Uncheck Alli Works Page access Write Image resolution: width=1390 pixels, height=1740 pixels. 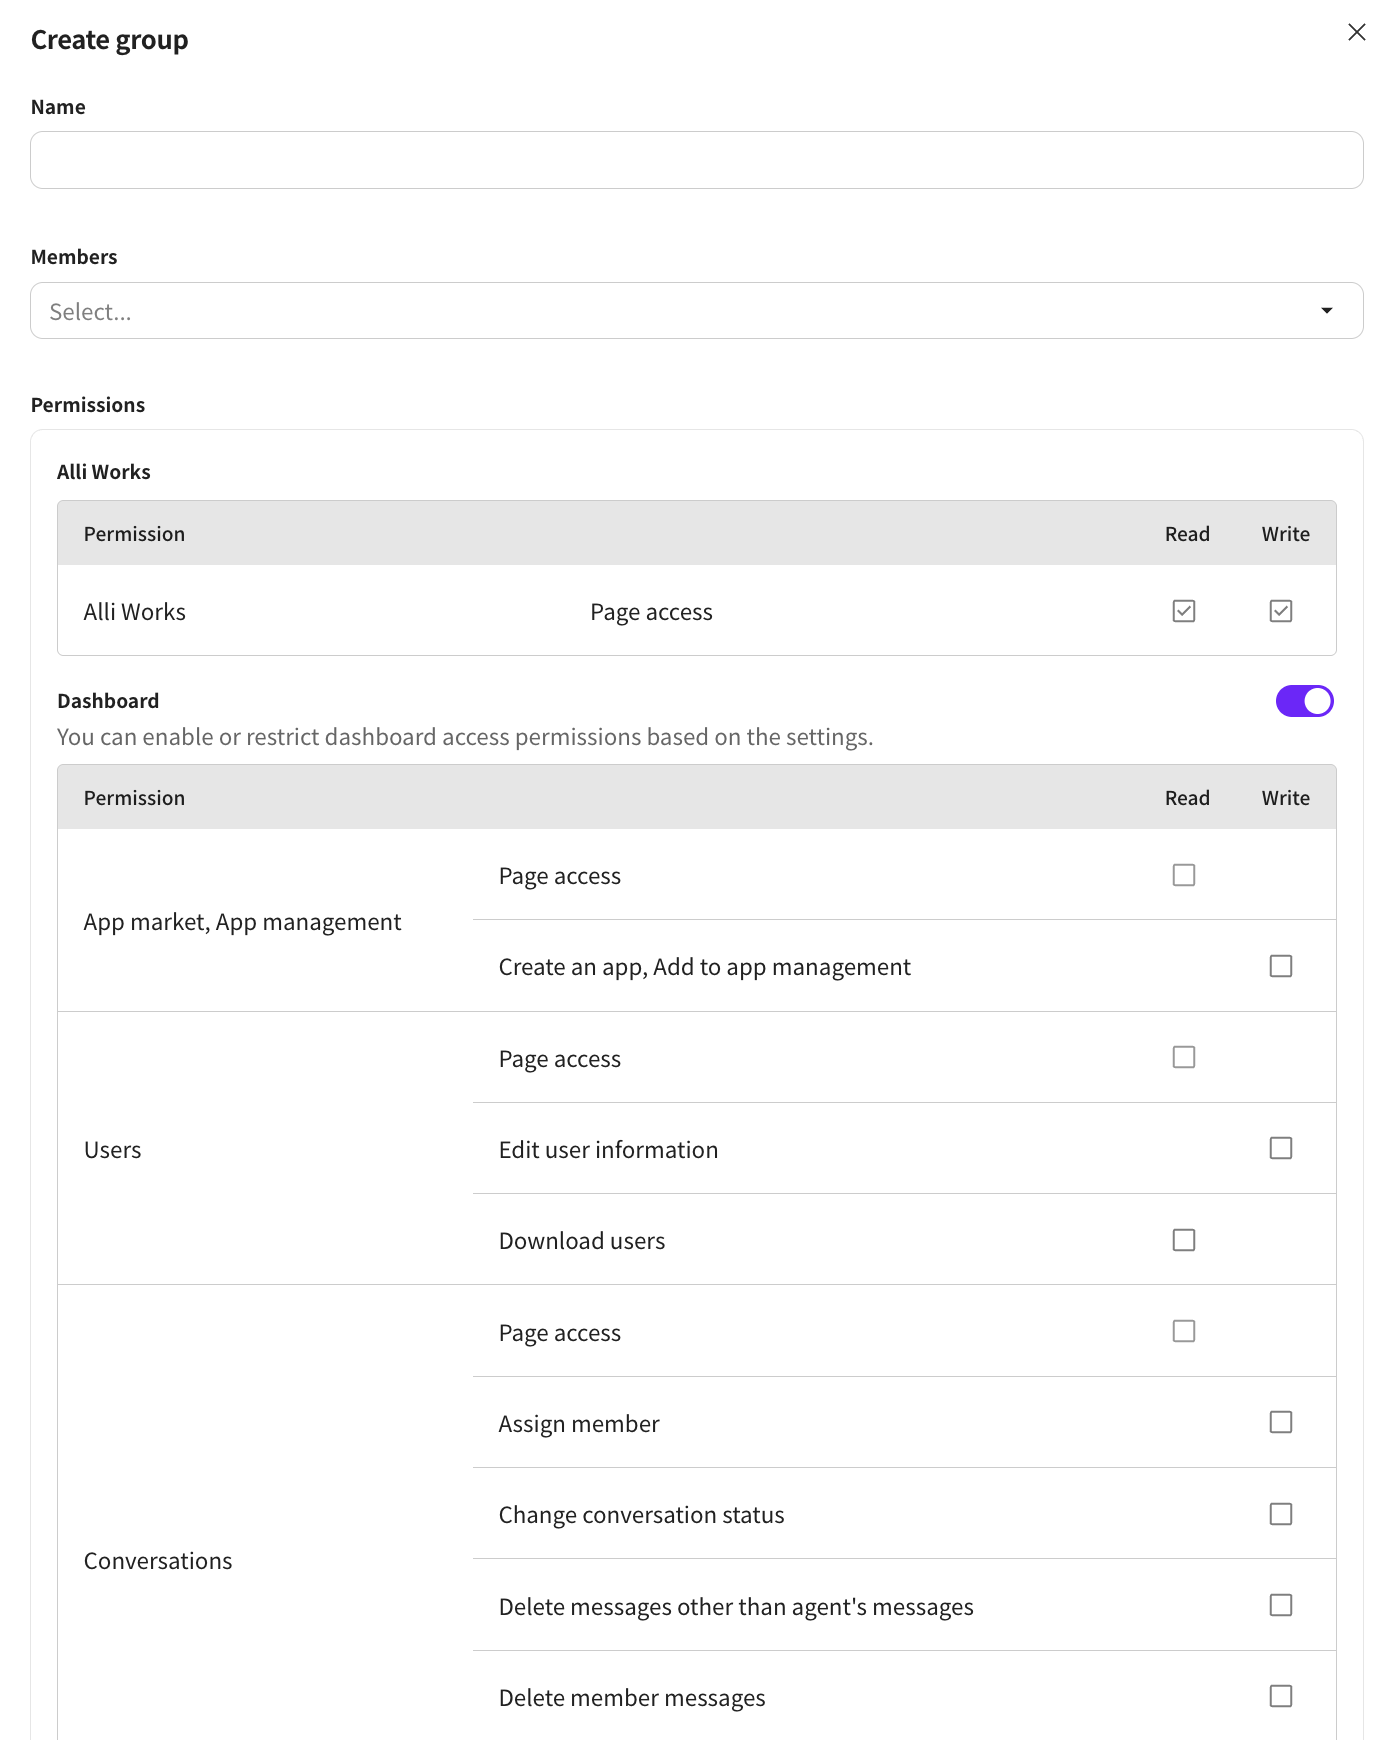tap(1280, 611)
